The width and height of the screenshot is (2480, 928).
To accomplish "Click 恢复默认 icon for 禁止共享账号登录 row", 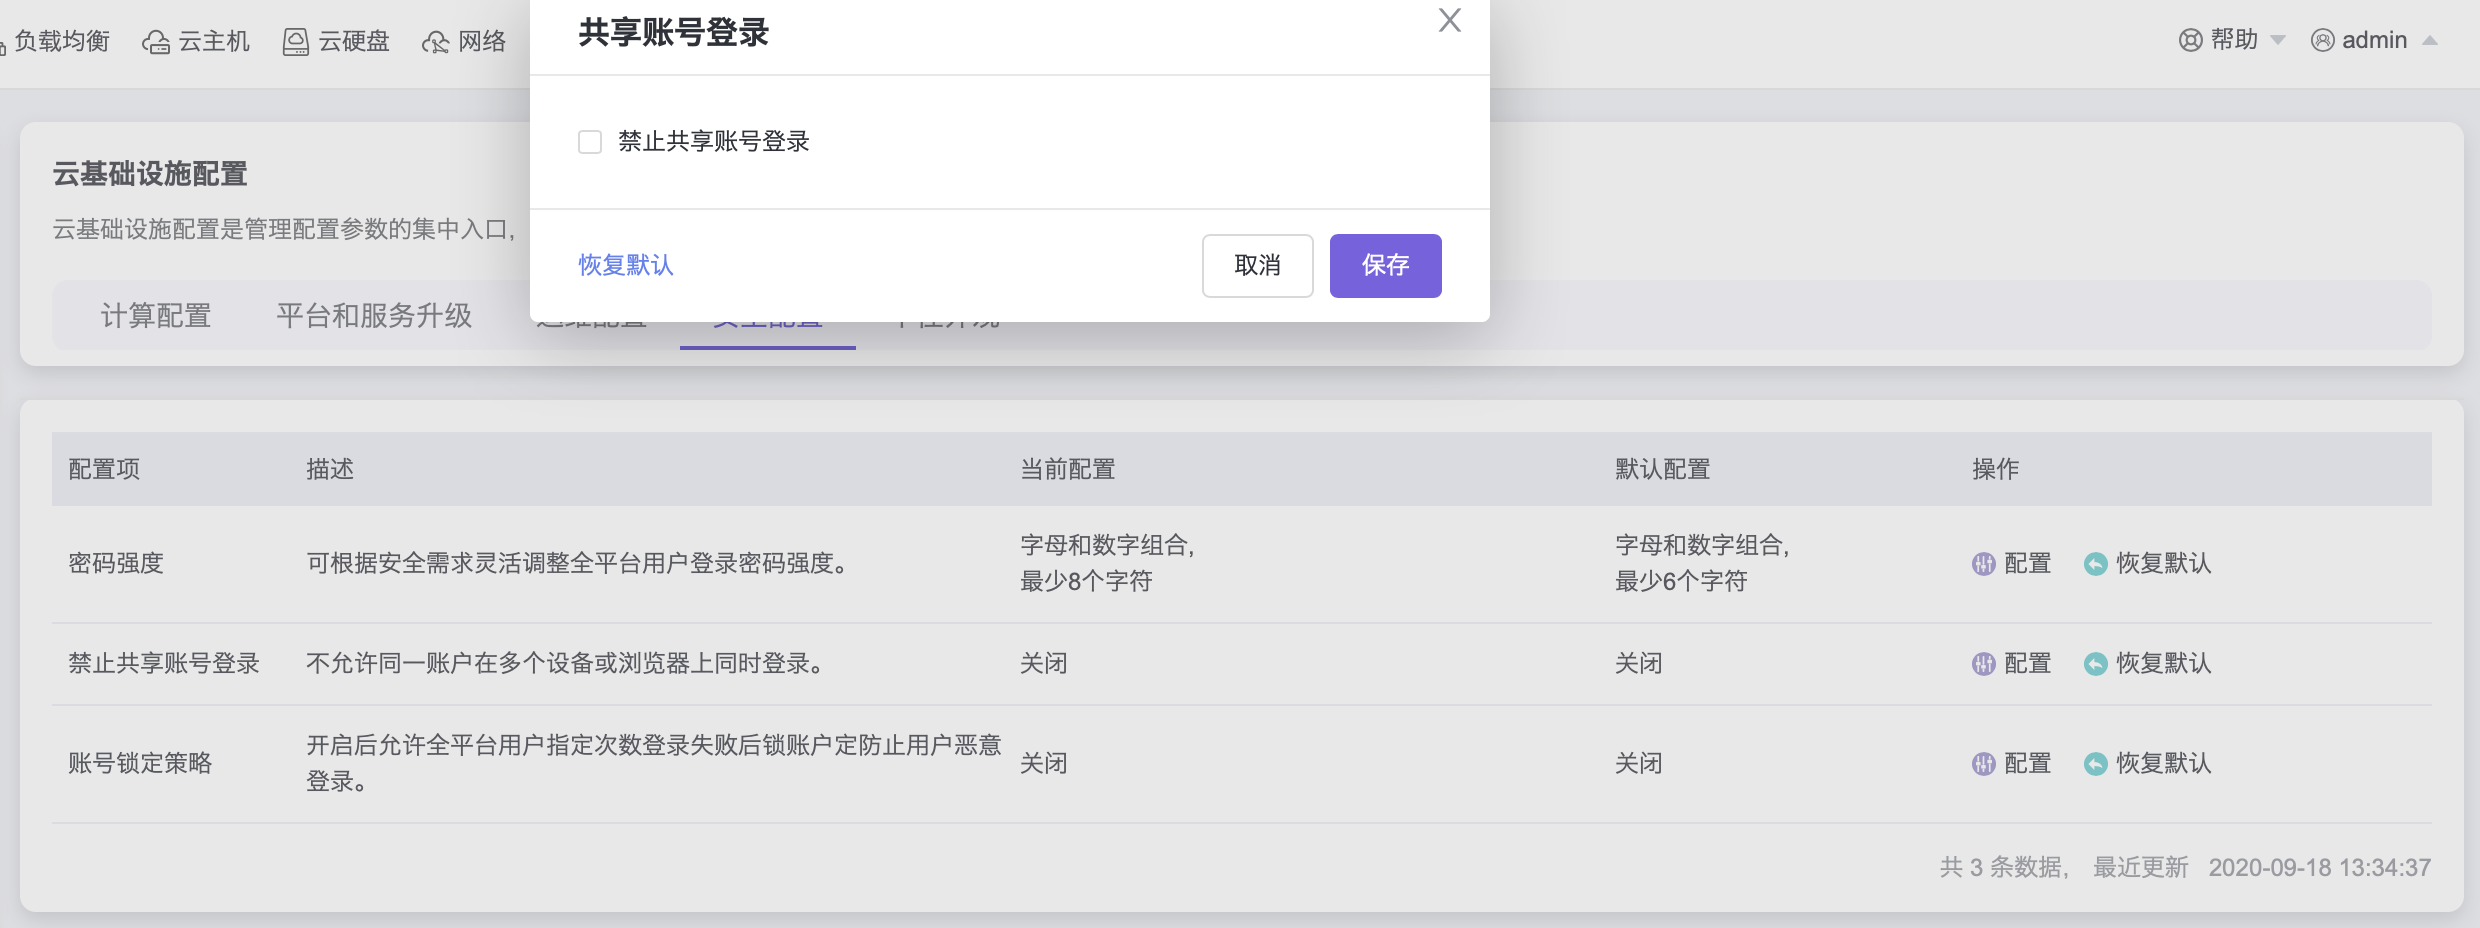I will (x=2095, y=664).
